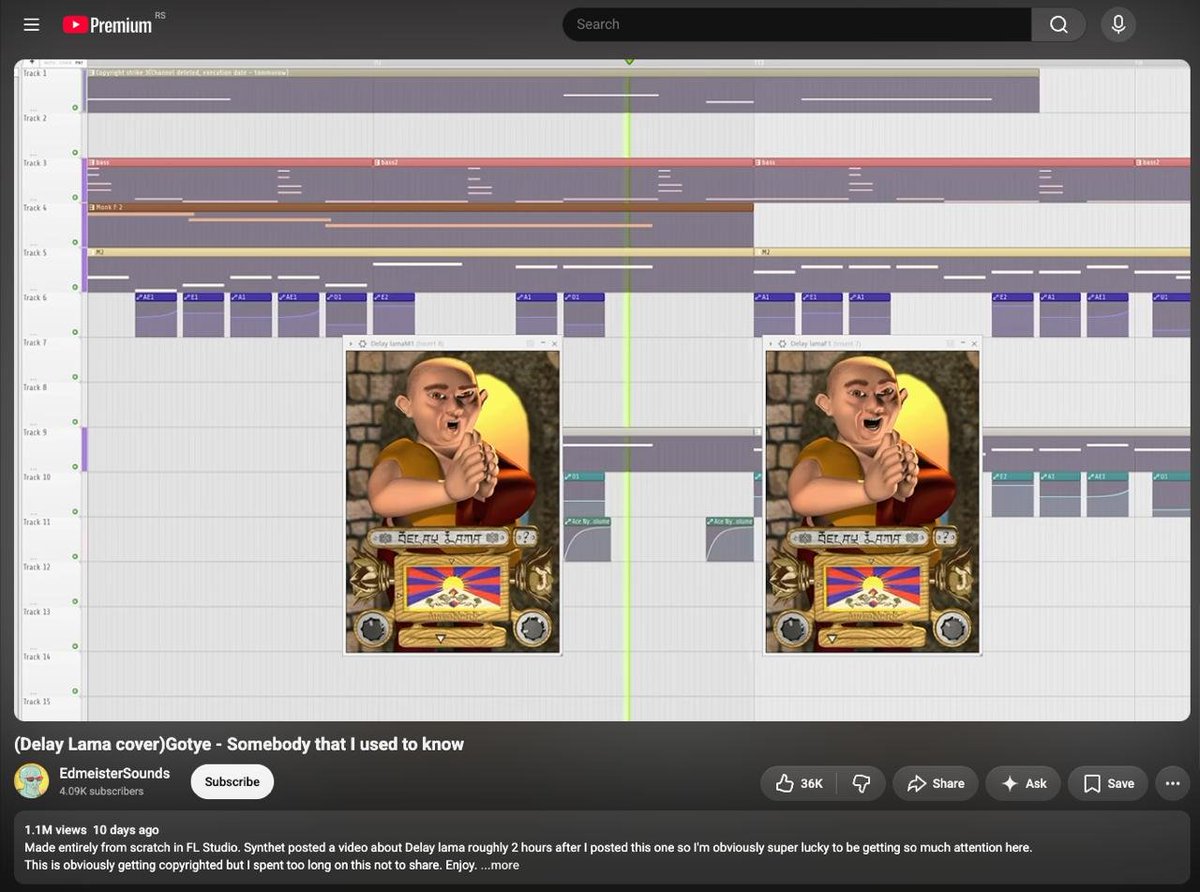Expand the description with ...more

coord(499,865)
